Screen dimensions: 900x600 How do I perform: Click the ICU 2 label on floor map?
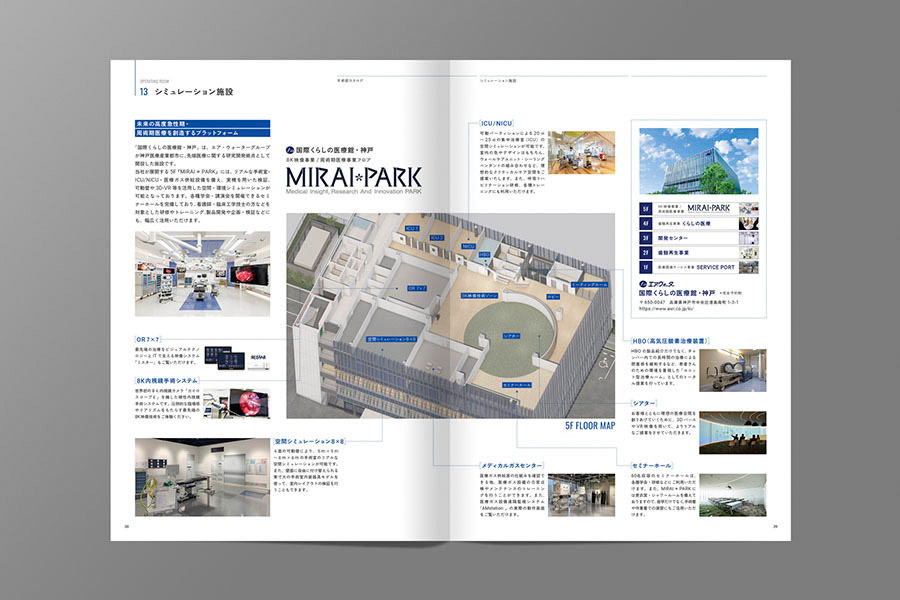point(437,237)
